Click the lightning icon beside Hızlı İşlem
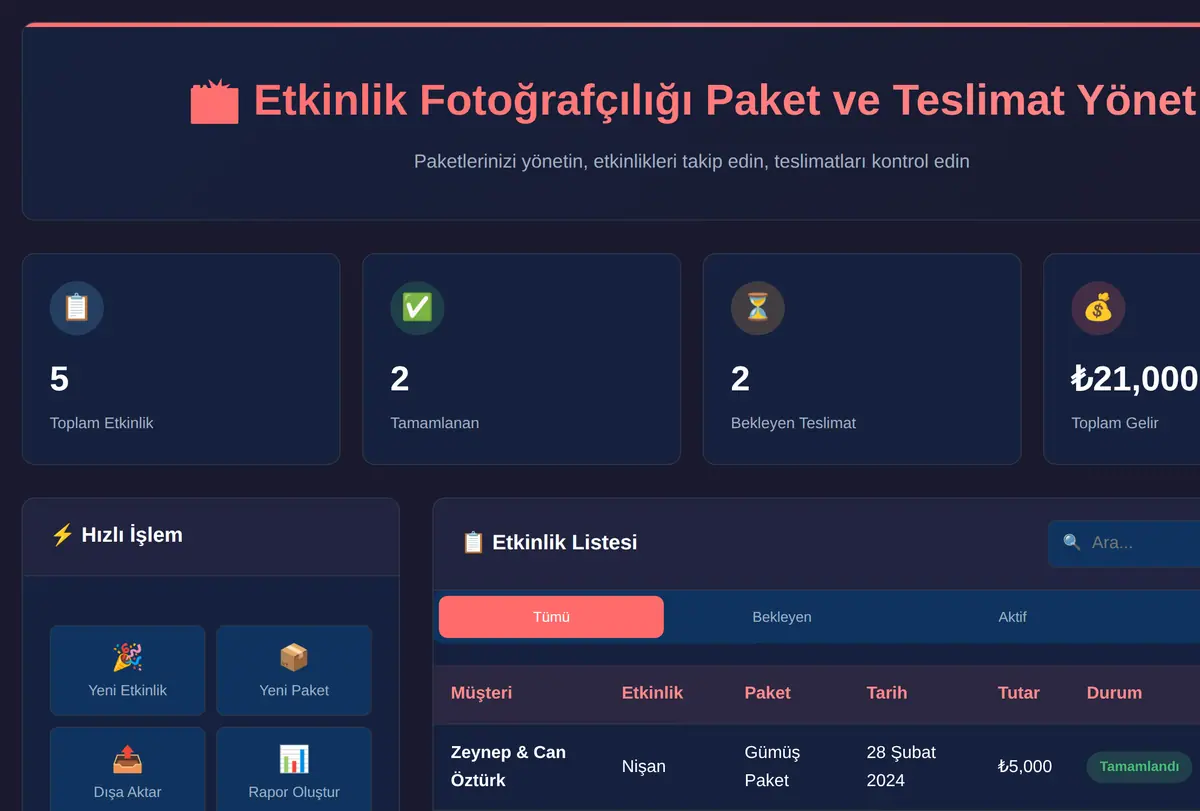This screenshot has width=1200, height=811. coord(62,535)
